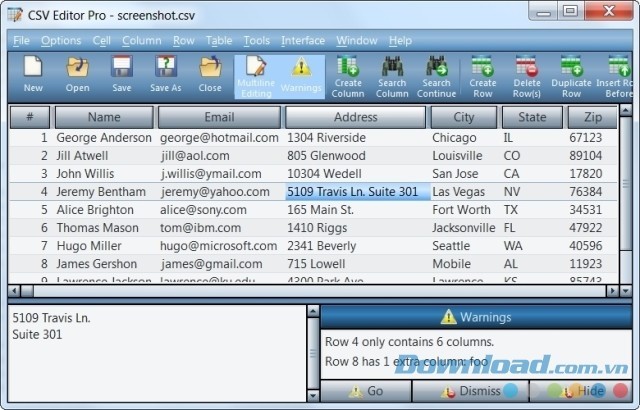This screenshot has height=410, width=640.
Task: Open the Tools menu
Action: tap(256, 41)
